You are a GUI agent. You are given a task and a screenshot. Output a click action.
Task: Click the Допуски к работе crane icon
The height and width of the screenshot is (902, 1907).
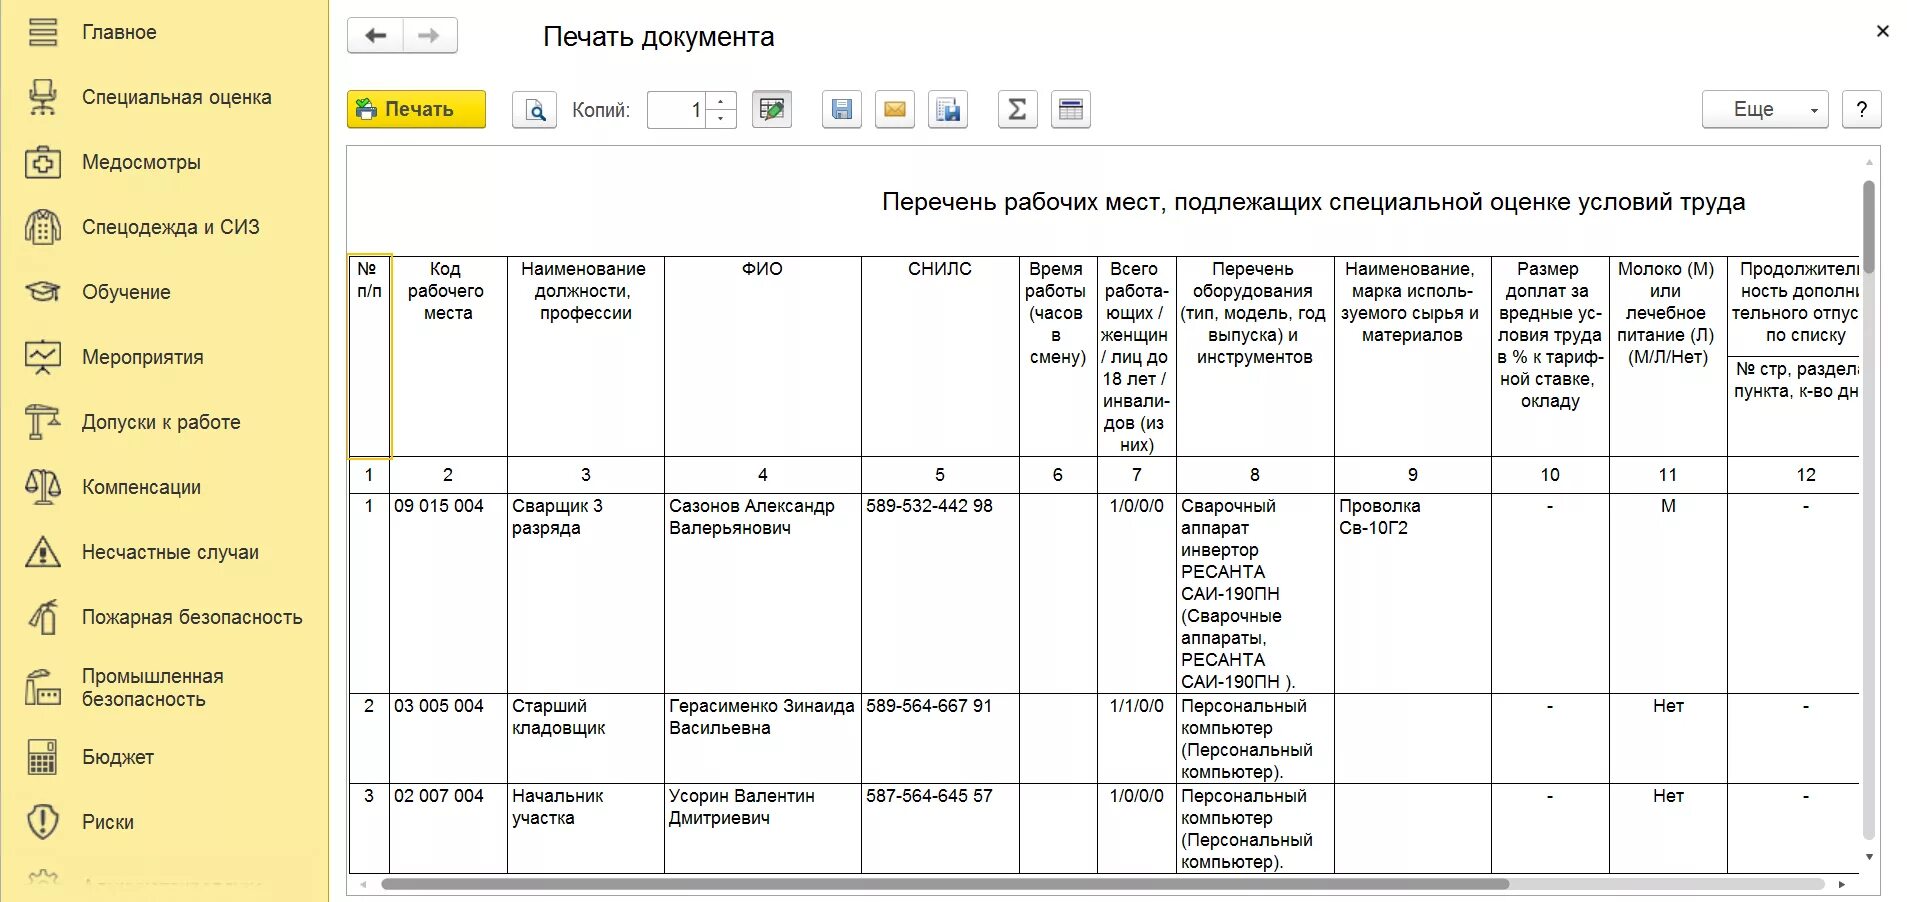pos(42,422)
